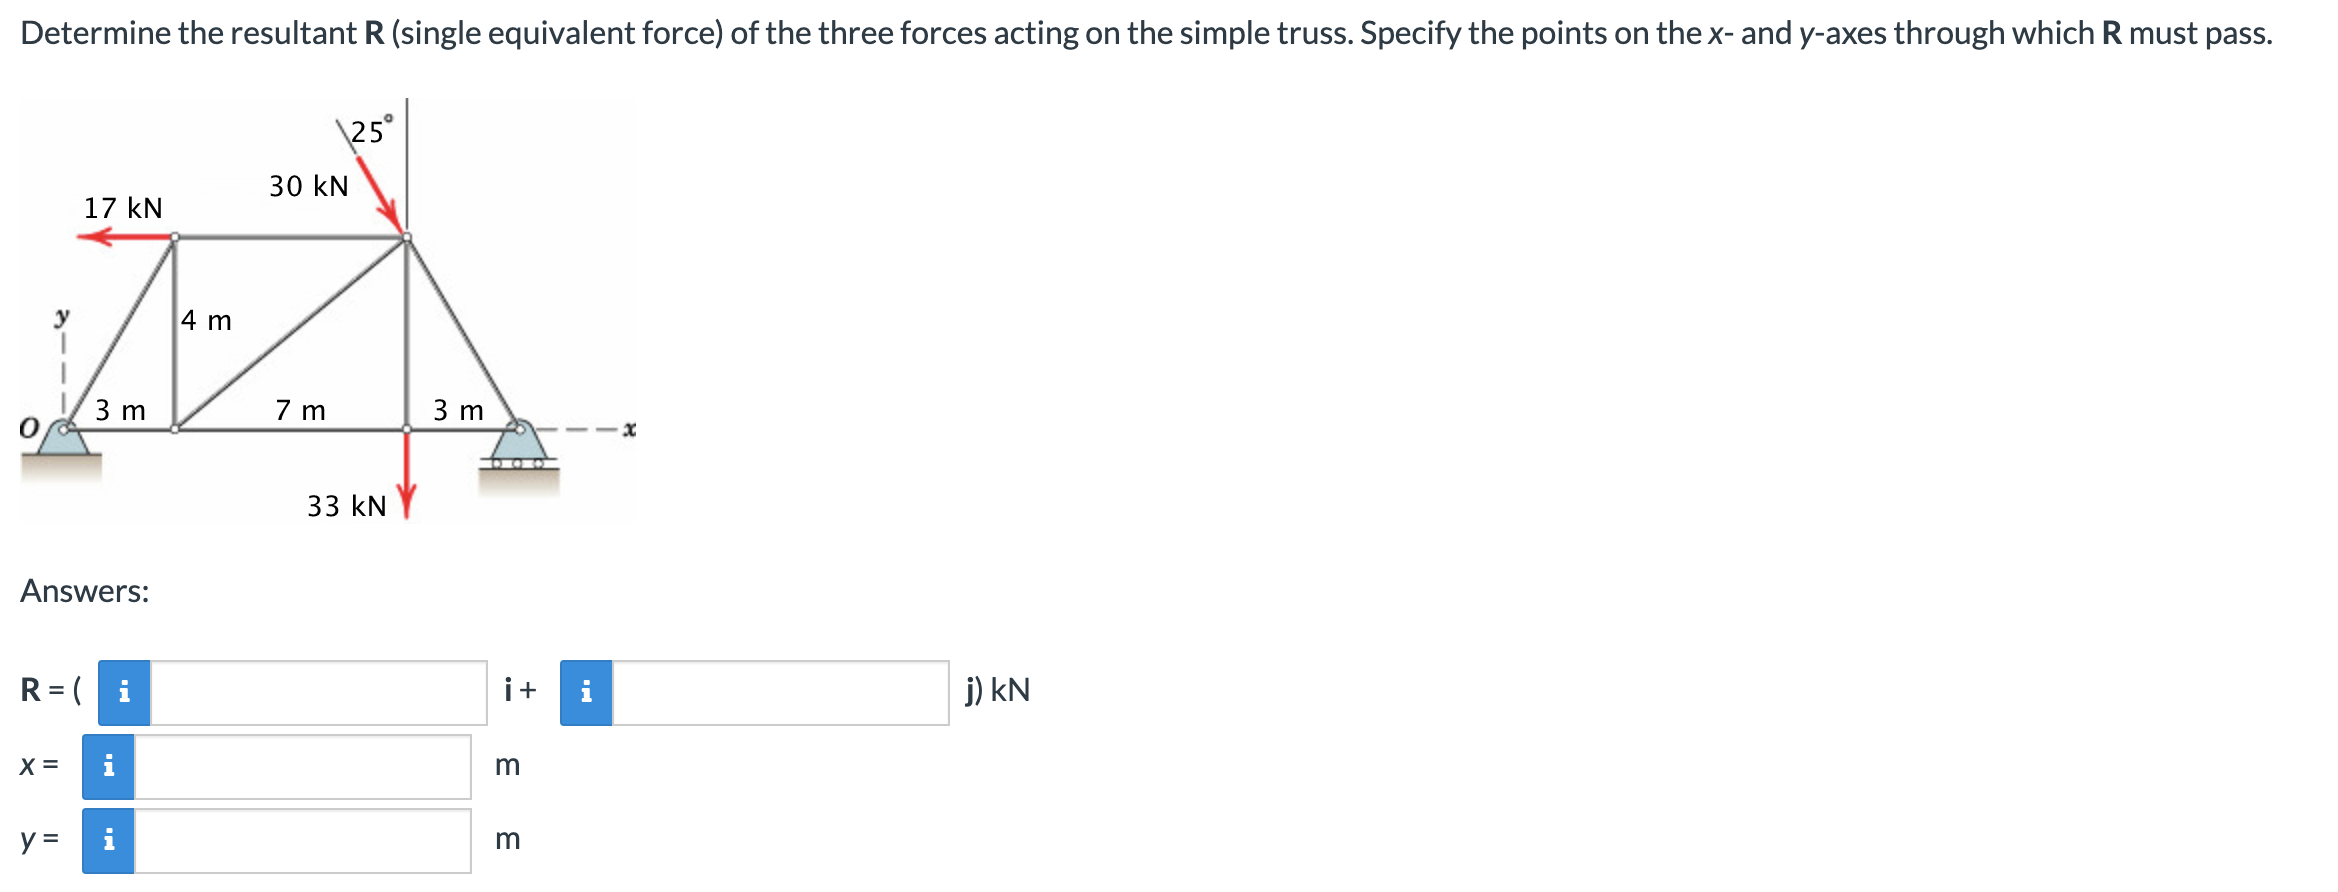This screenshot has width=2338, height=892.
Task: Click the info icon beside the x field
Action: [x=110, y=765]
